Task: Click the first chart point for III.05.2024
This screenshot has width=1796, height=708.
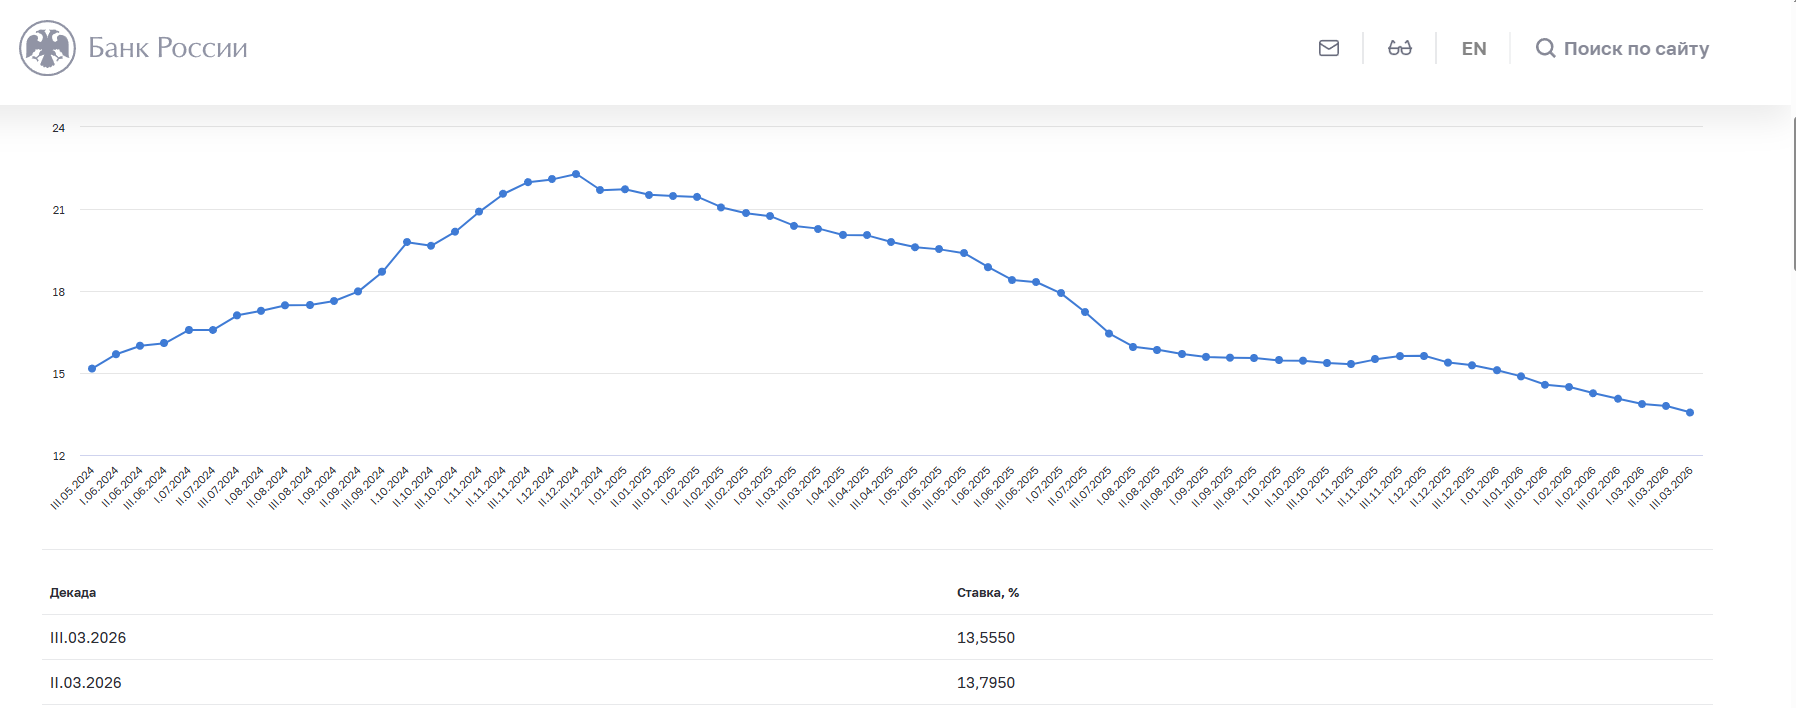Action: pyautogui.click(x=92, y=369)
